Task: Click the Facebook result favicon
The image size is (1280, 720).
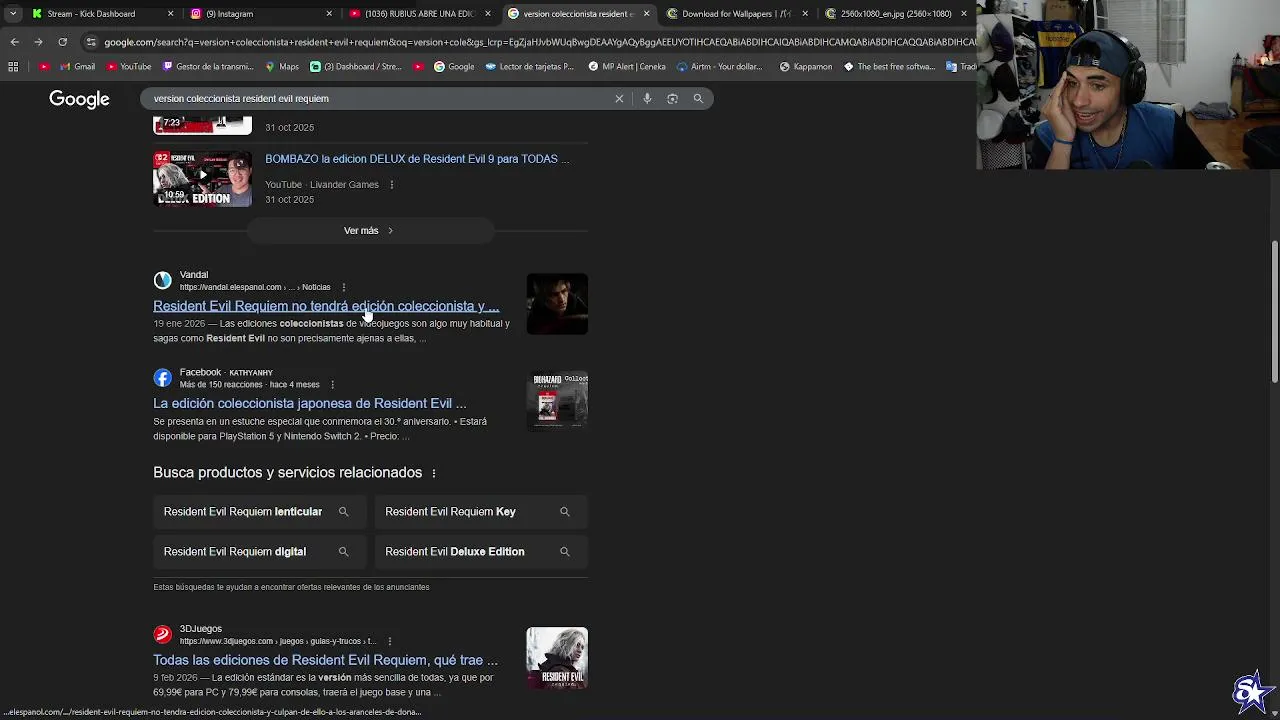Action: [162, 378]
